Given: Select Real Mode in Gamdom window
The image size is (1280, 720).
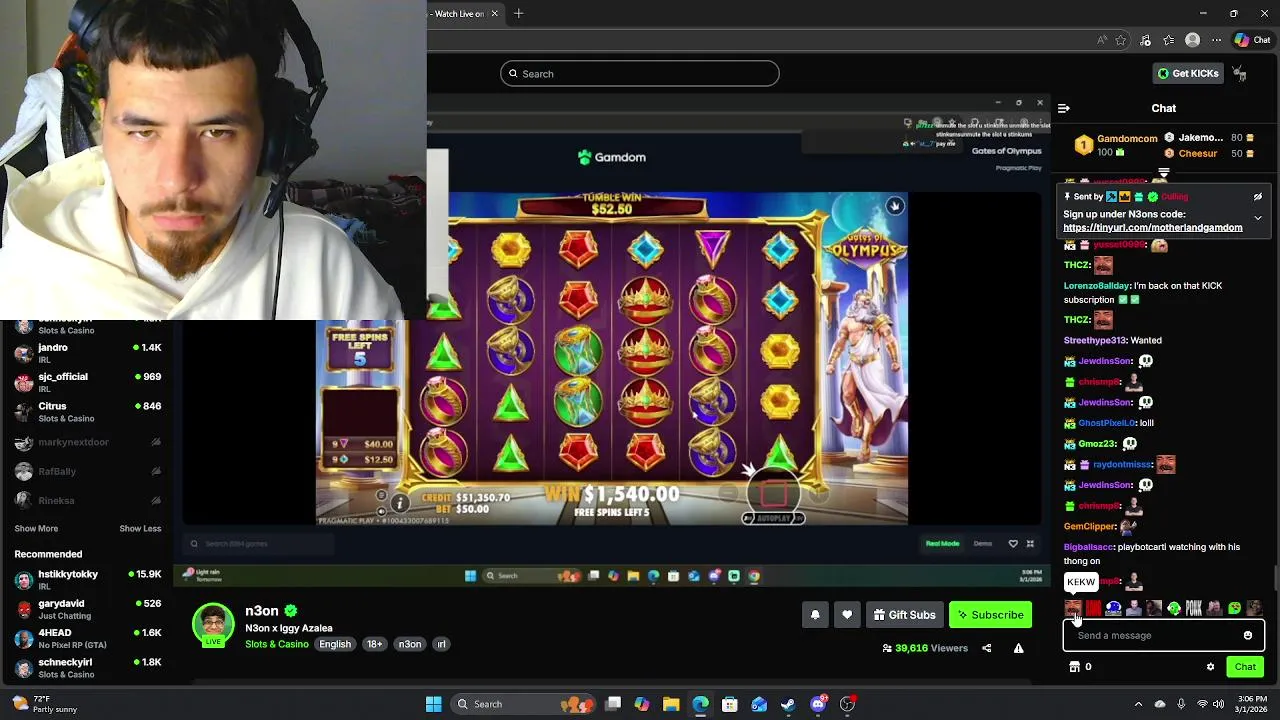Looking at the screenshot, I should [x=942, y=543].
